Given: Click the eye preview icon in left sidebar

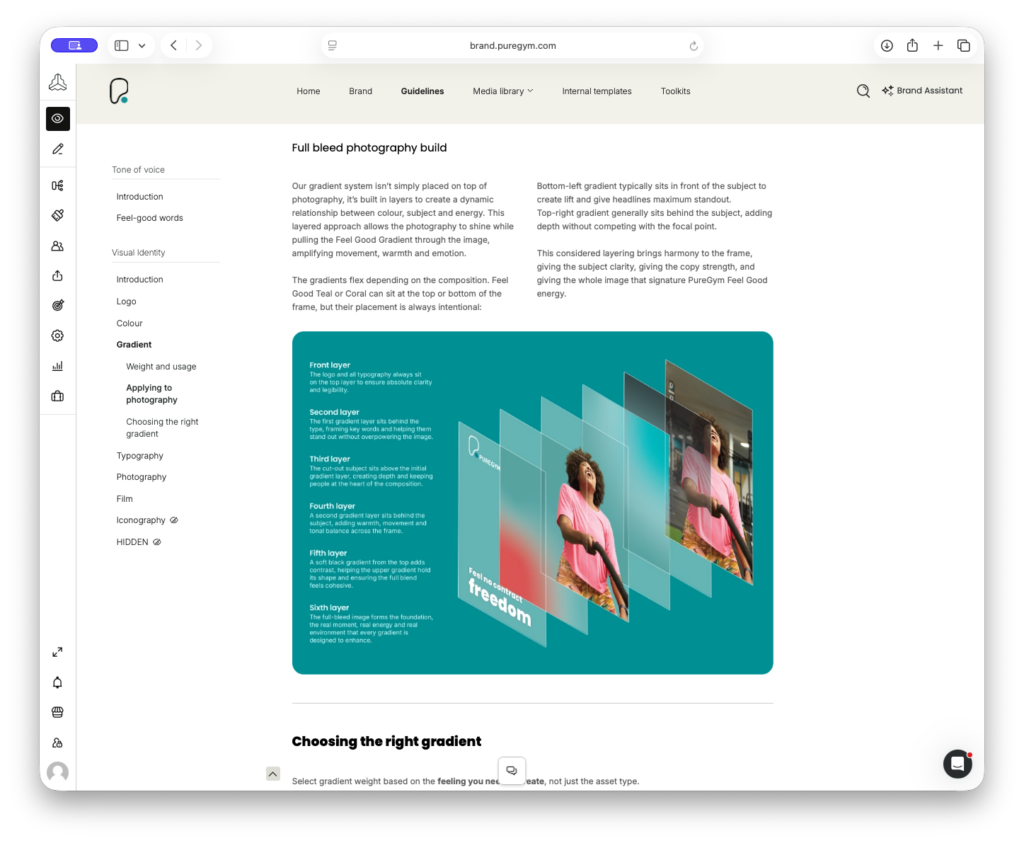Looking at the screenshot, I should point(58,119).
